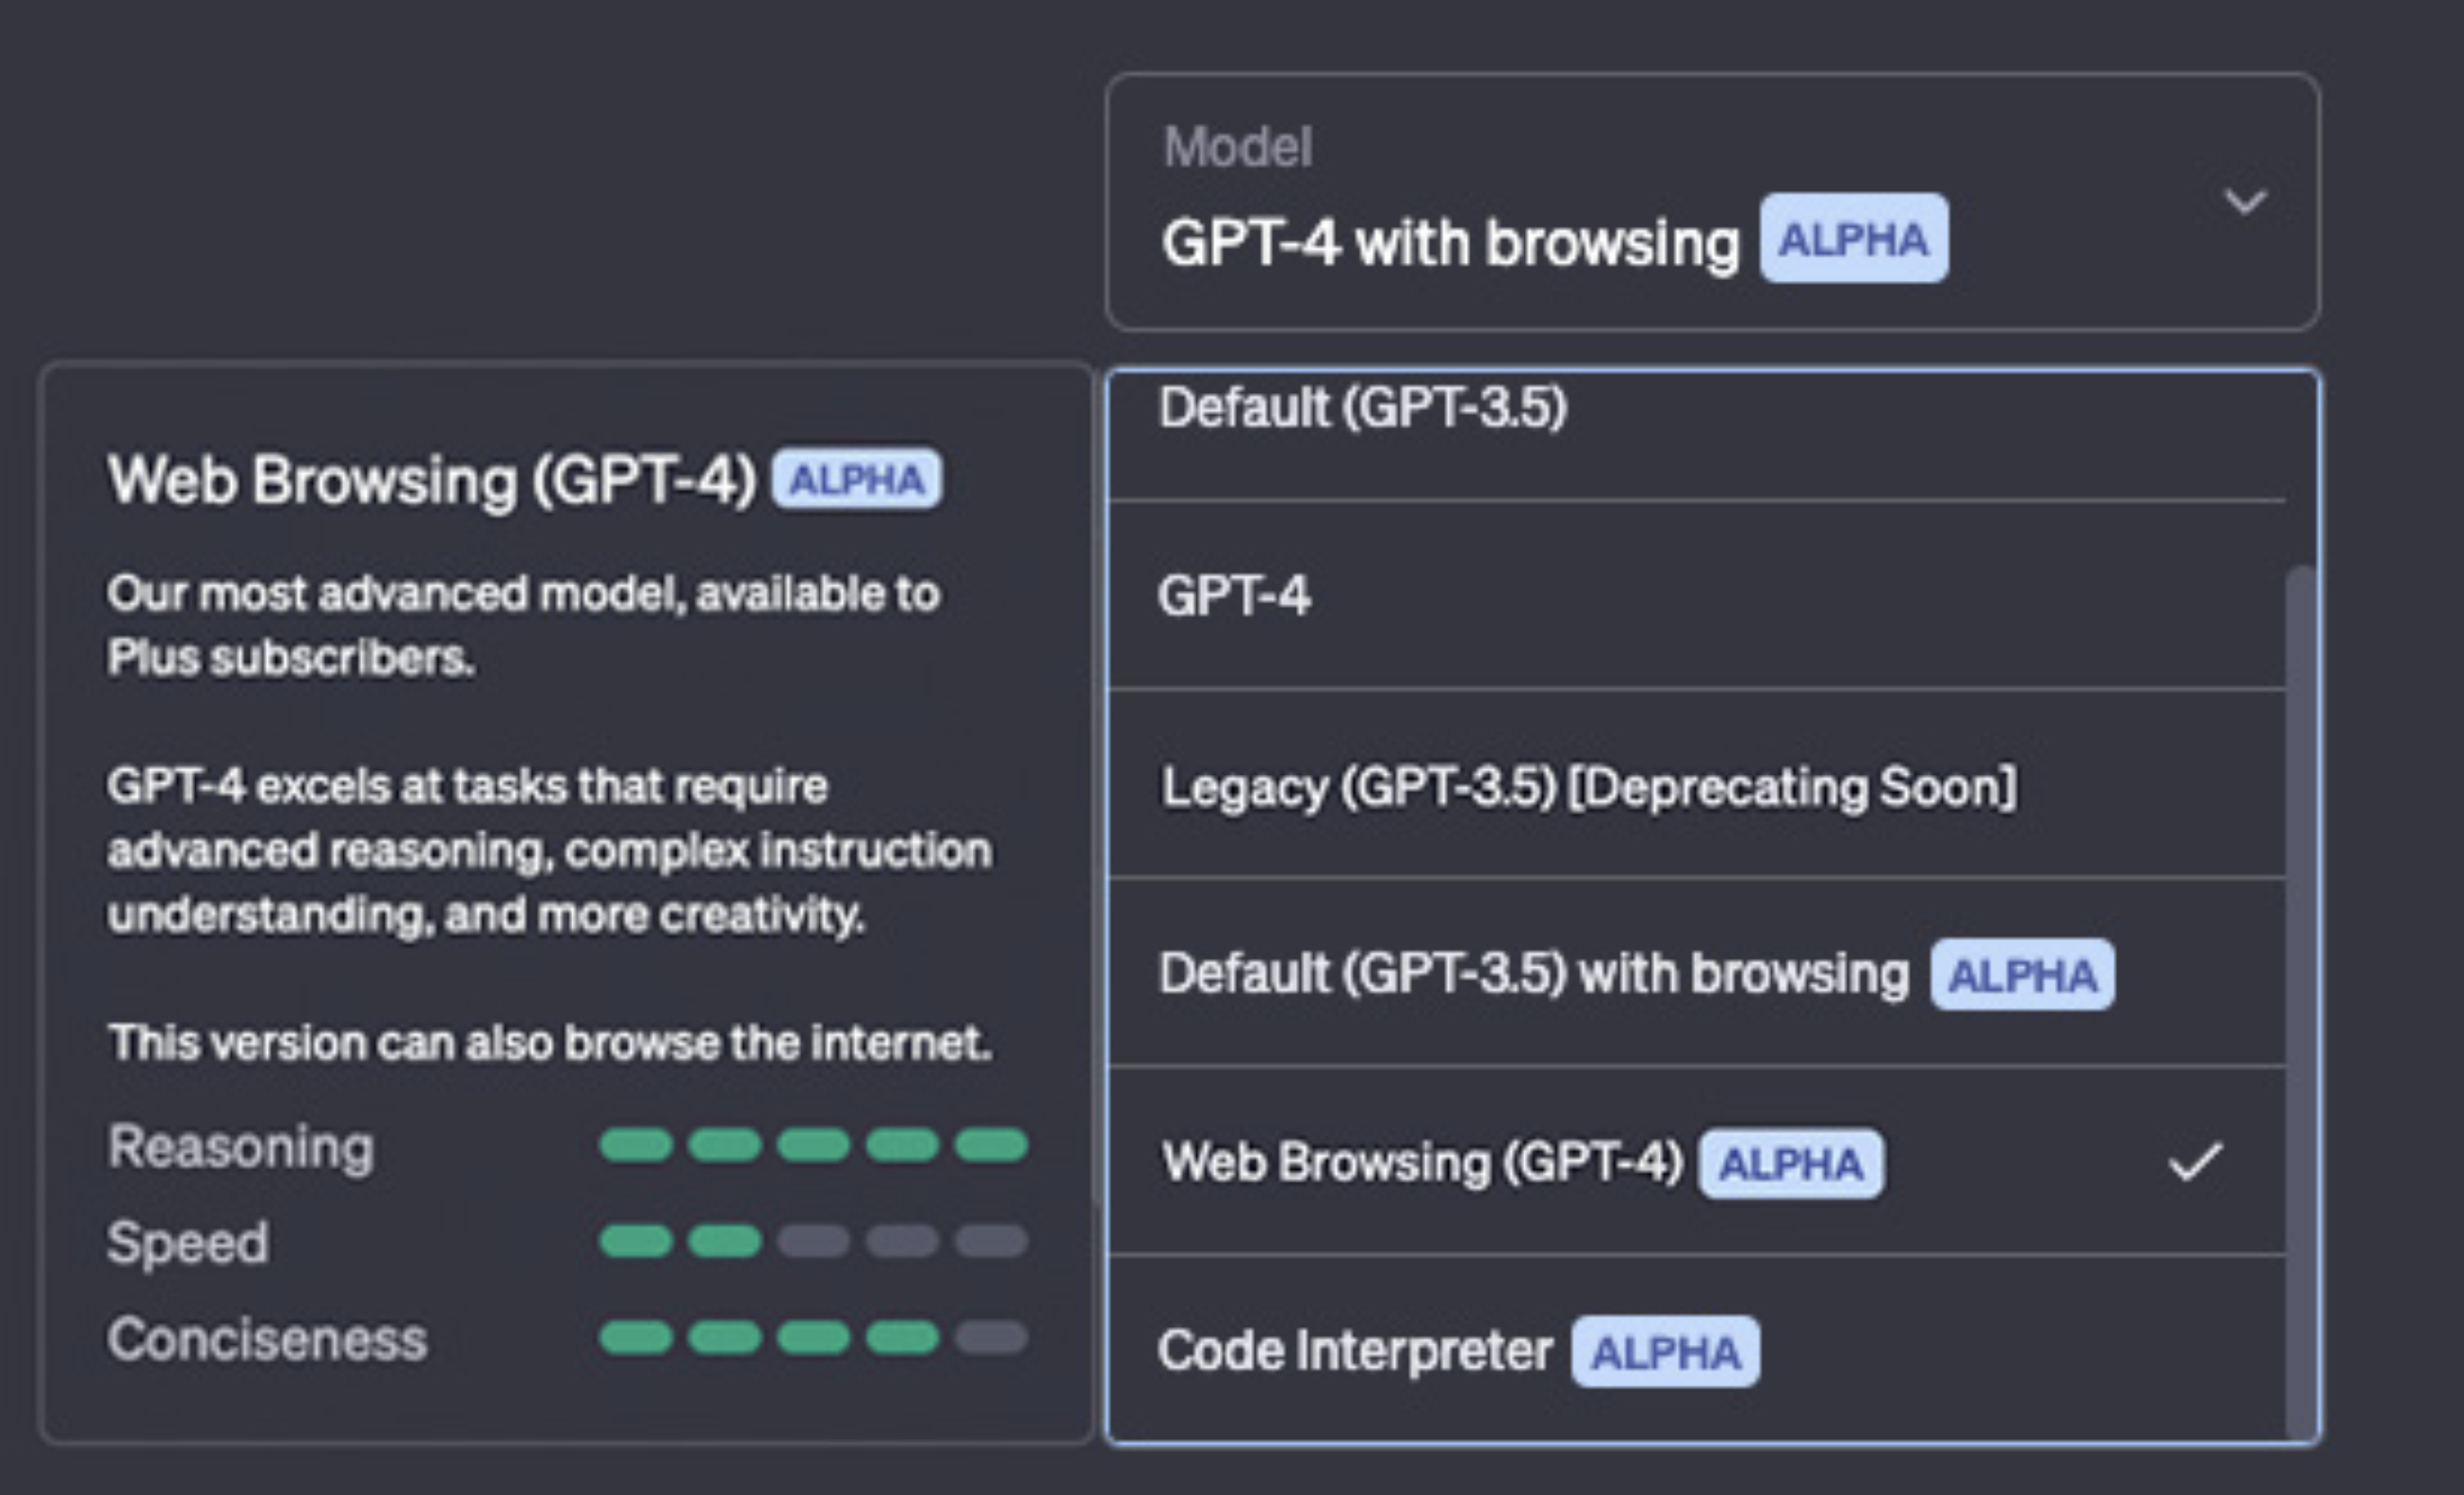Select the Default (GPT-3.5) option

[x=1698, y=434]
